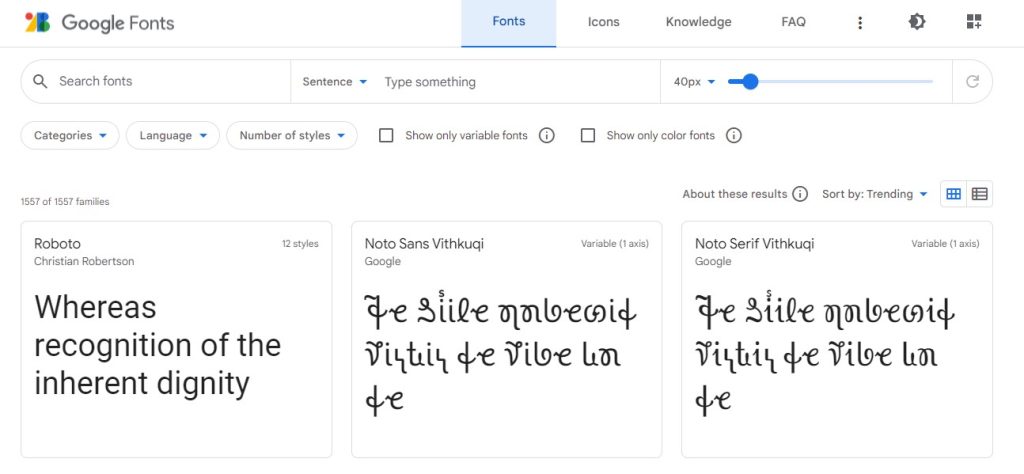1024x474 pixels.
Task: Enable Show only color fonts checkbox
Action: tap(588, 136)
